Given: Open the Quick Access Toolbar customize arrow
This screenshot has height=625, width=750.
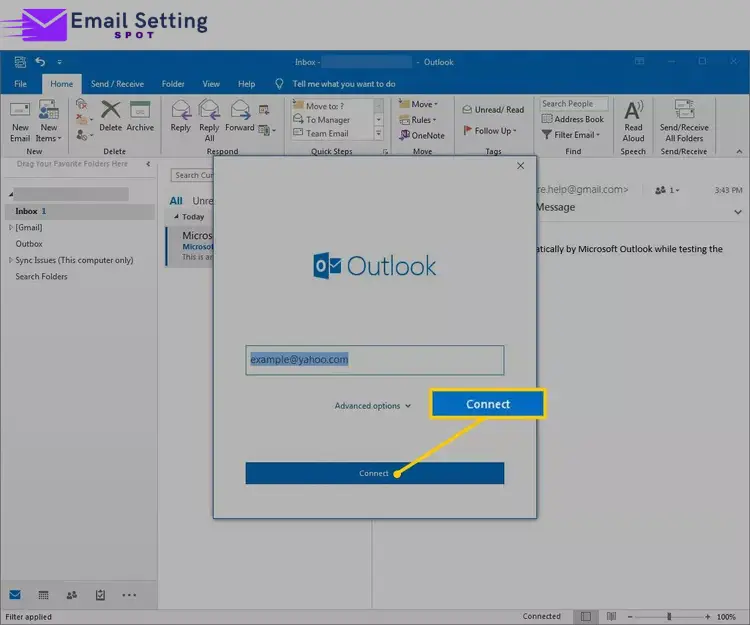Looking at the screenshot, I should click(x=59, y=62).
